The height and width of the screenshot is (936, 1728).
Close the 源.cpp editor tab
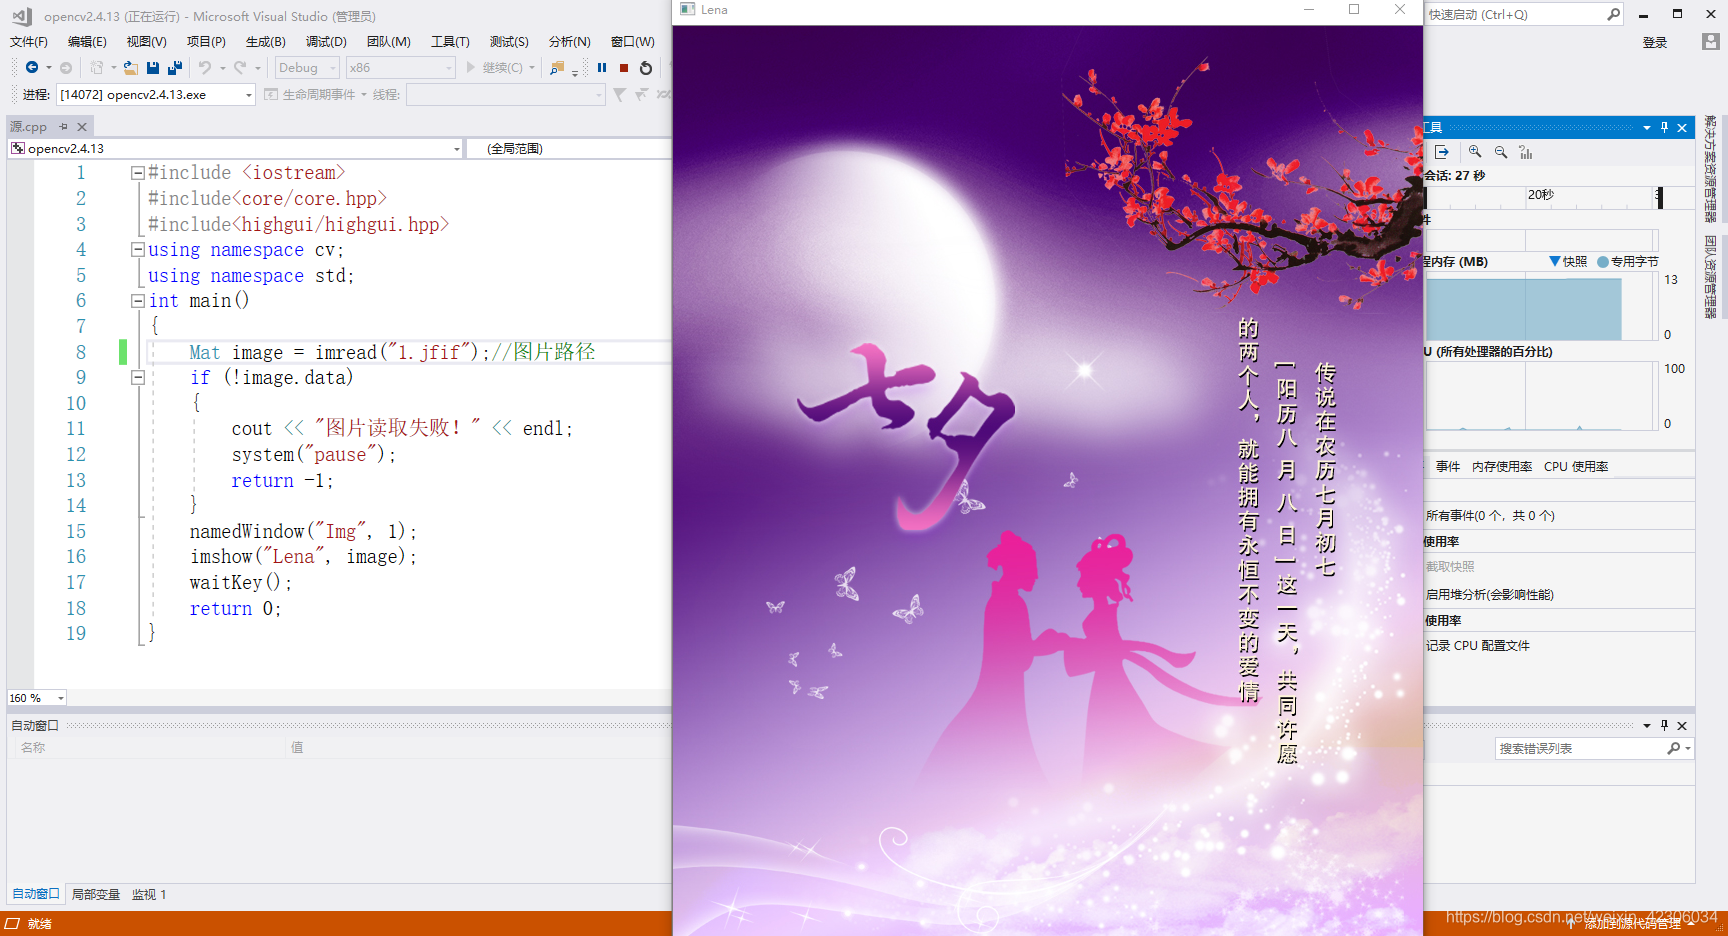(82, 126)
